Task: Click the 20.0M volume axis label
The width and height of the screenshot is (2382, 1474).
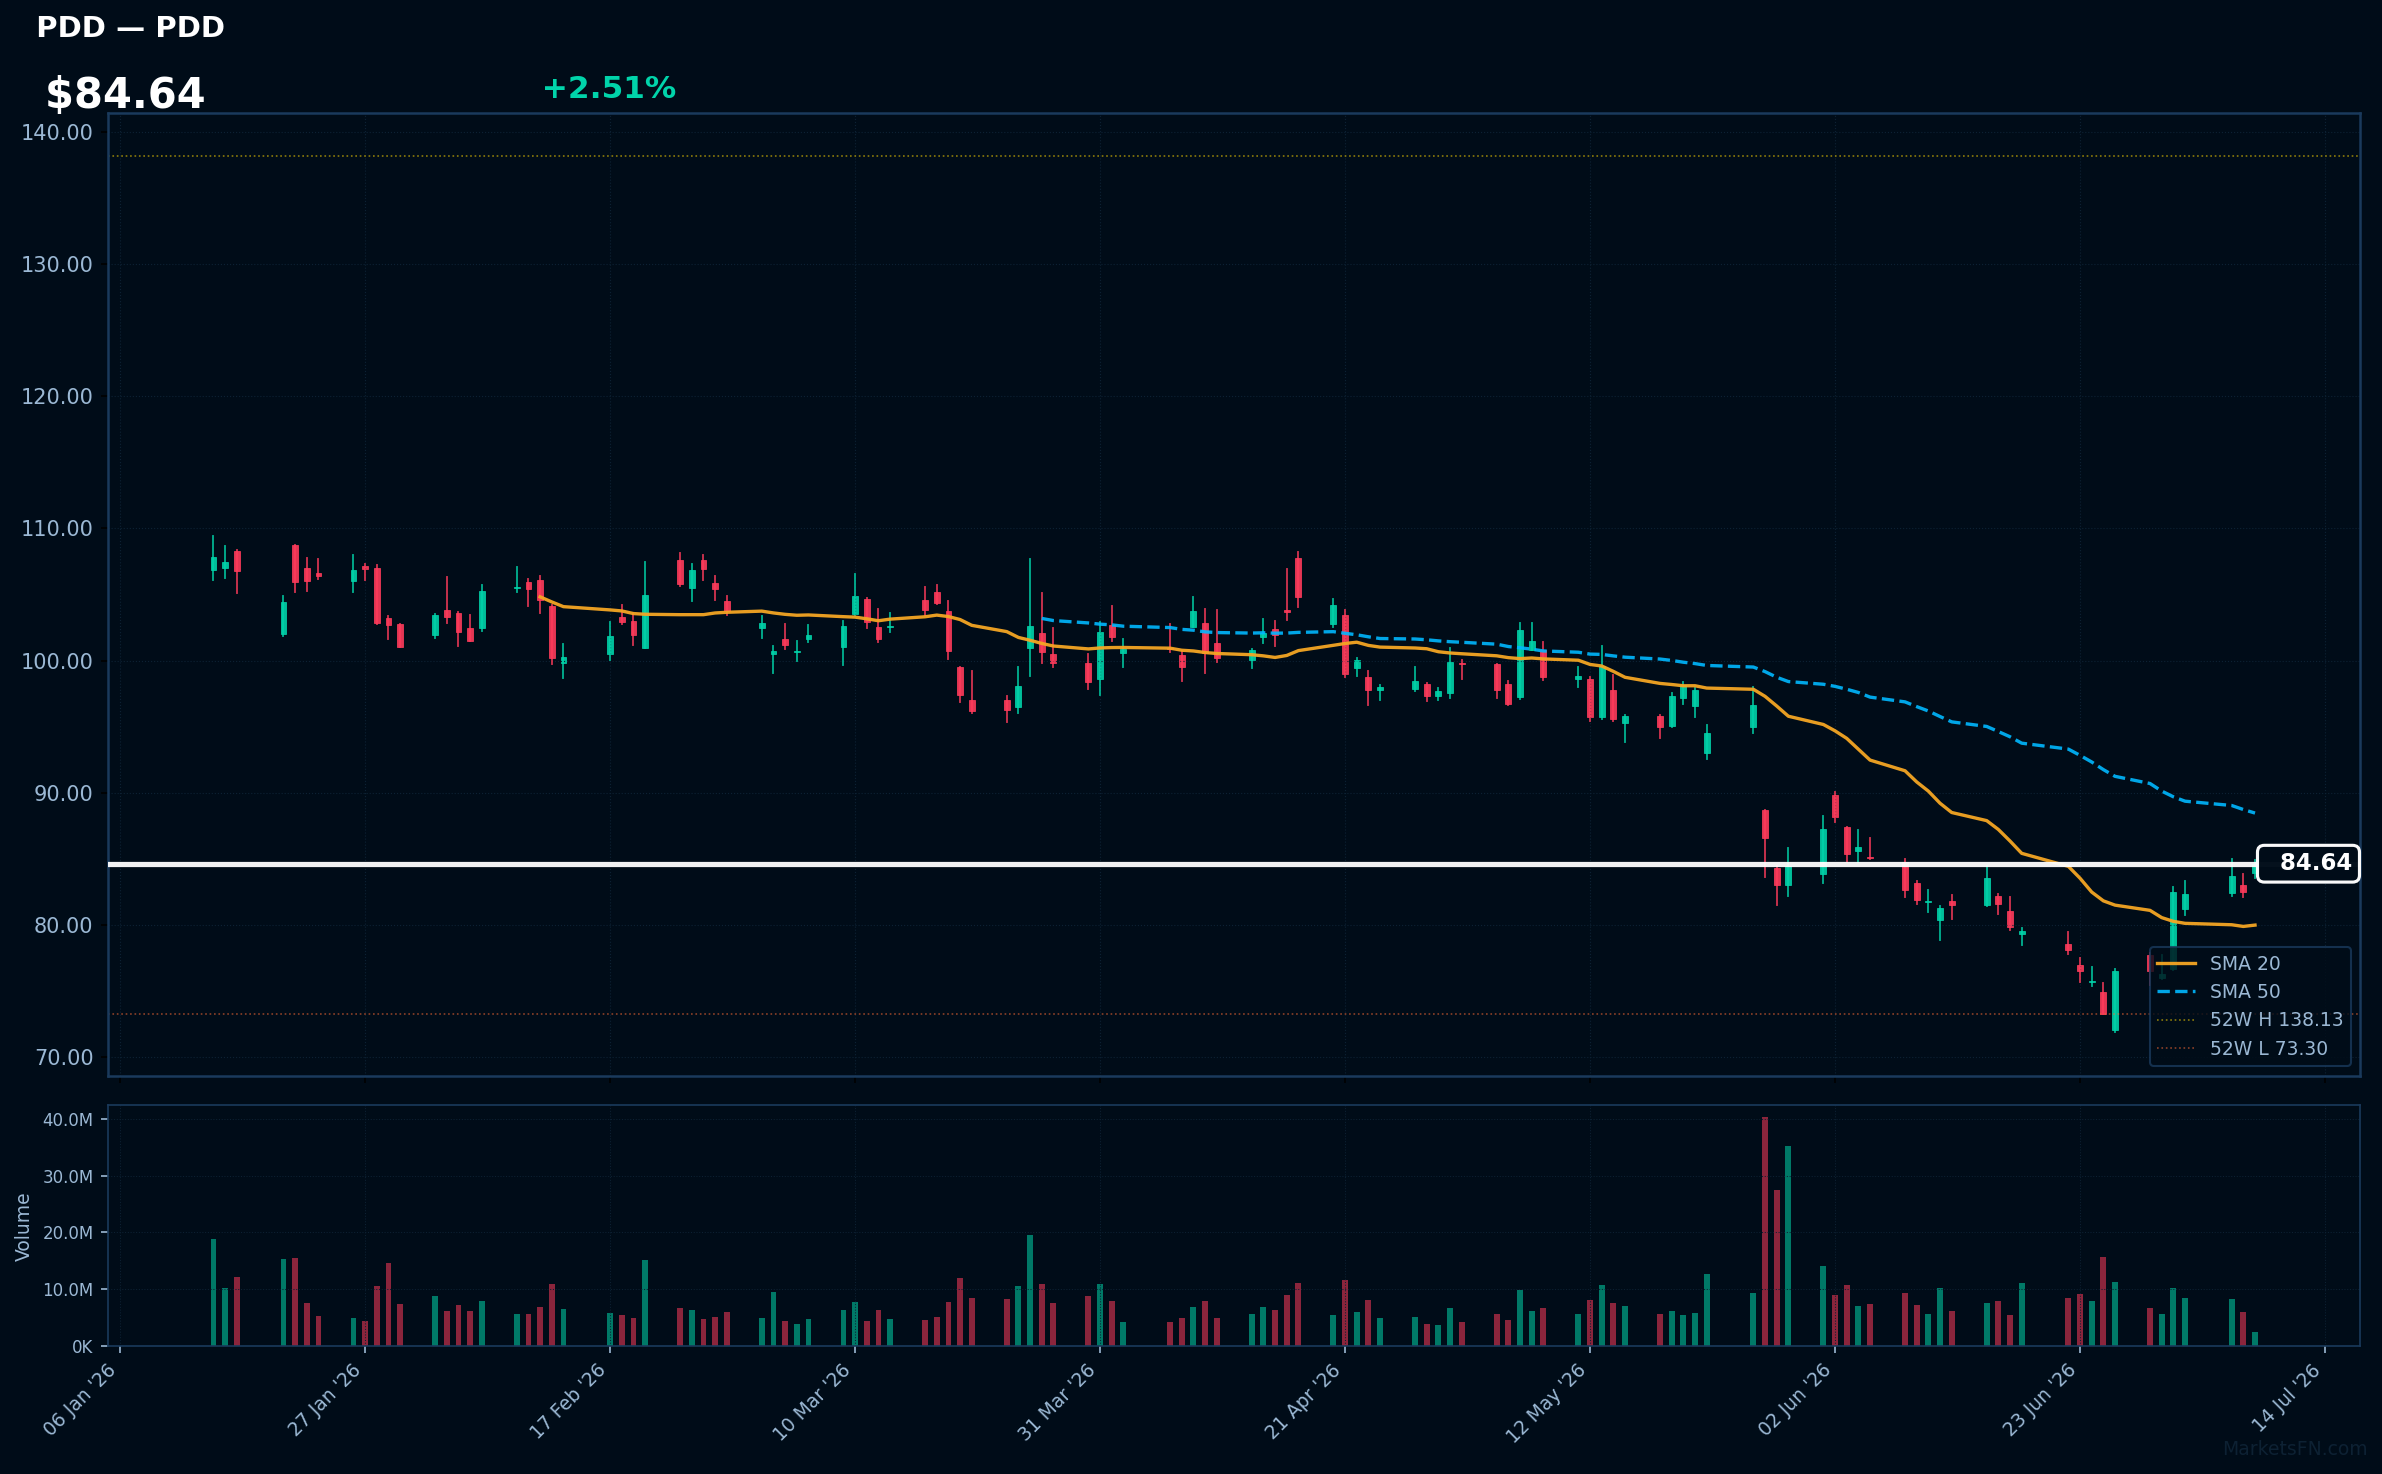Action: (68, 1233)
